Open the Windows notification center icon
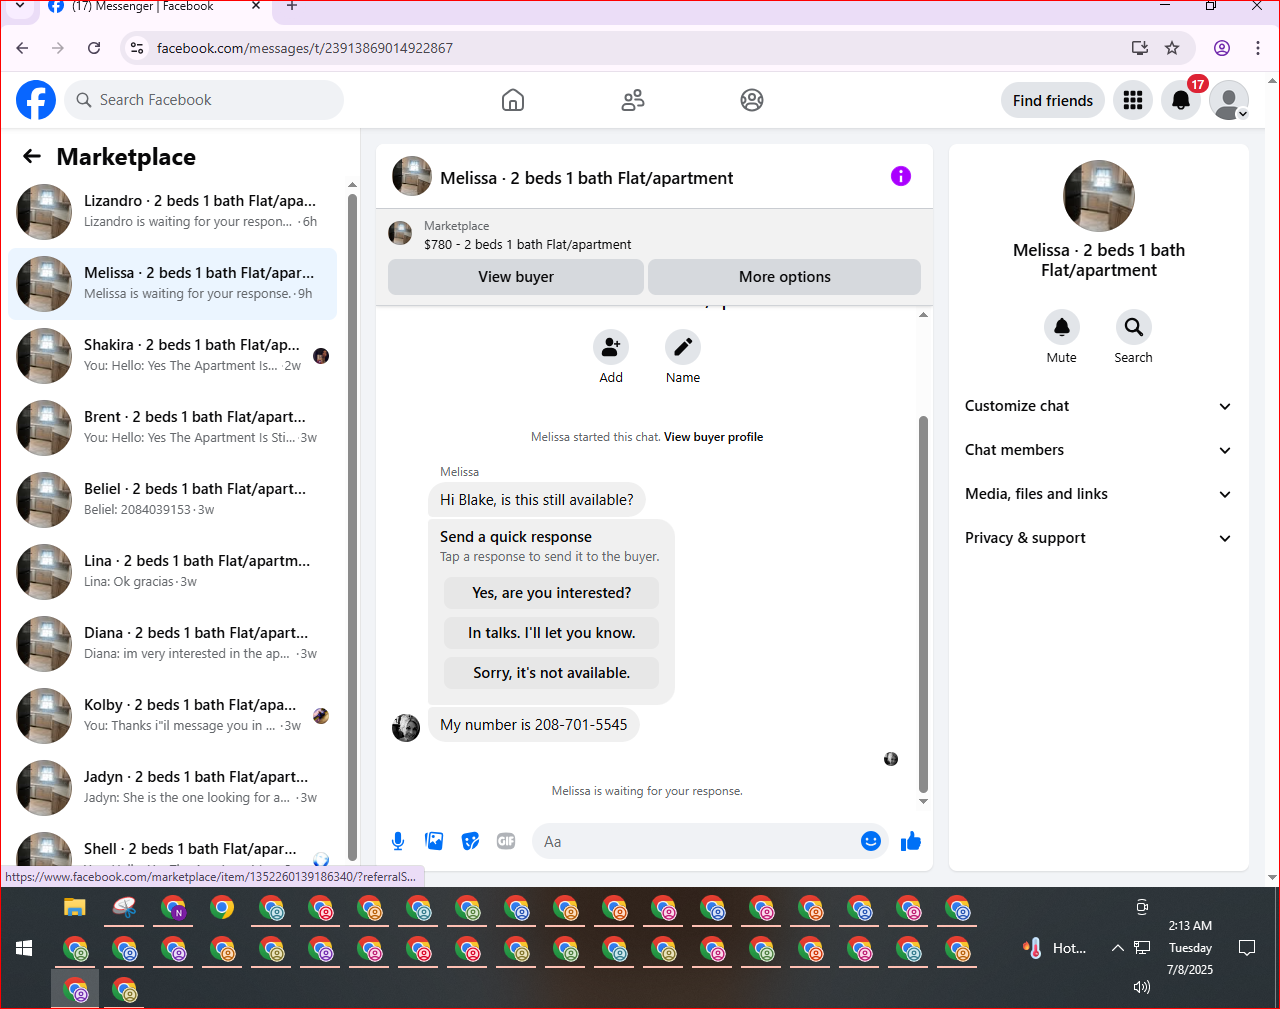Screen dimensions: 1280x1009 click(x=1247, y=948)
